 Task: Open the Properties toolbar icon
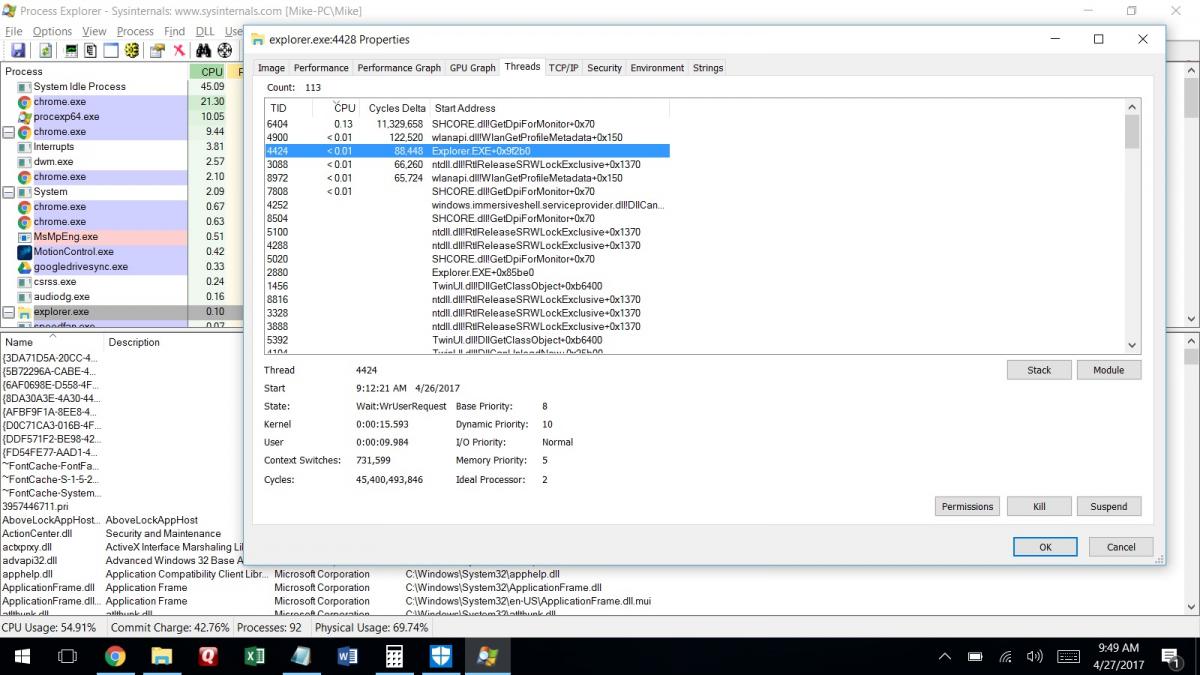157,50
